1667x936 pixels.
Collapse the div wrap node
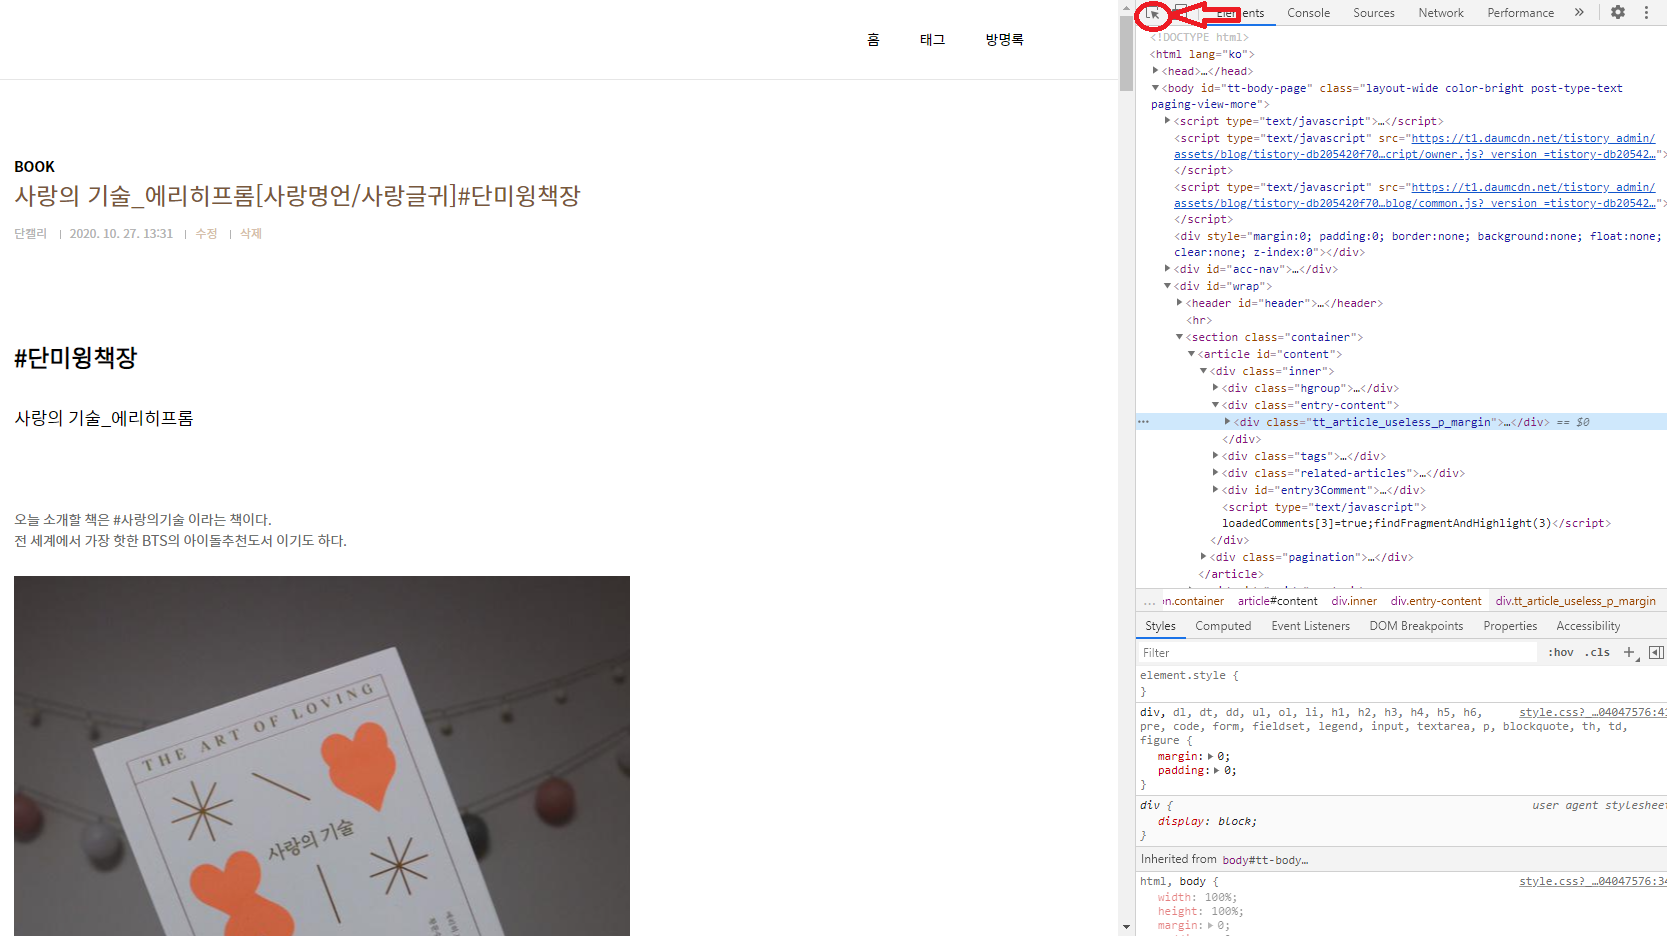(1167, 286)
